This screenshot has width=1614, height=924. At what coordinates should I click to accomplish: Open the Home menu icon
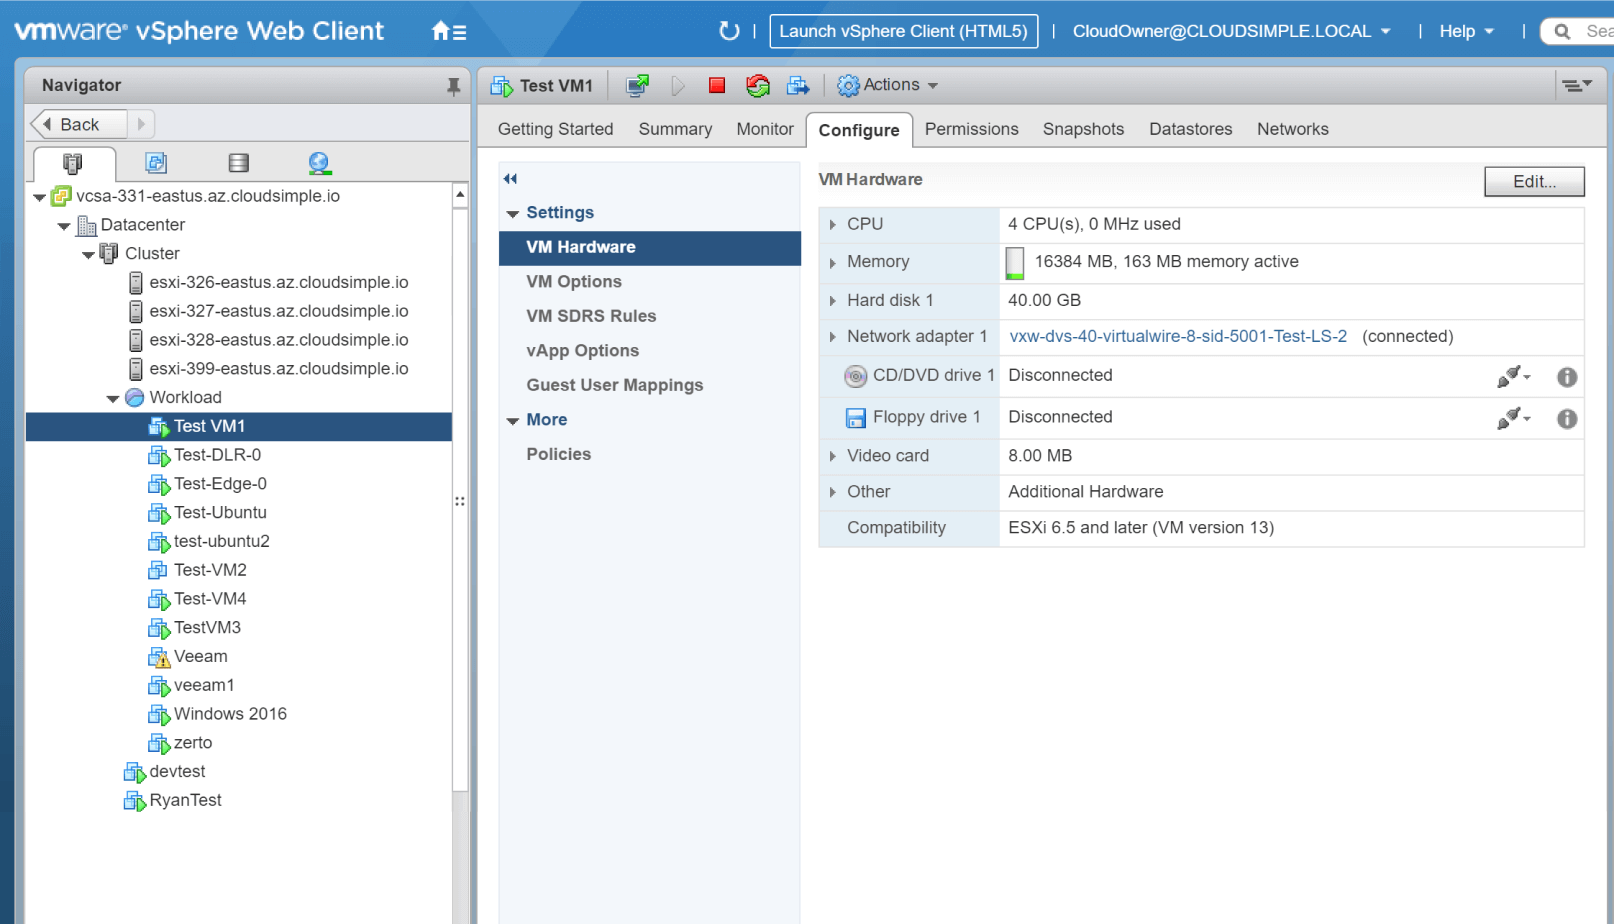pos(448,32)
